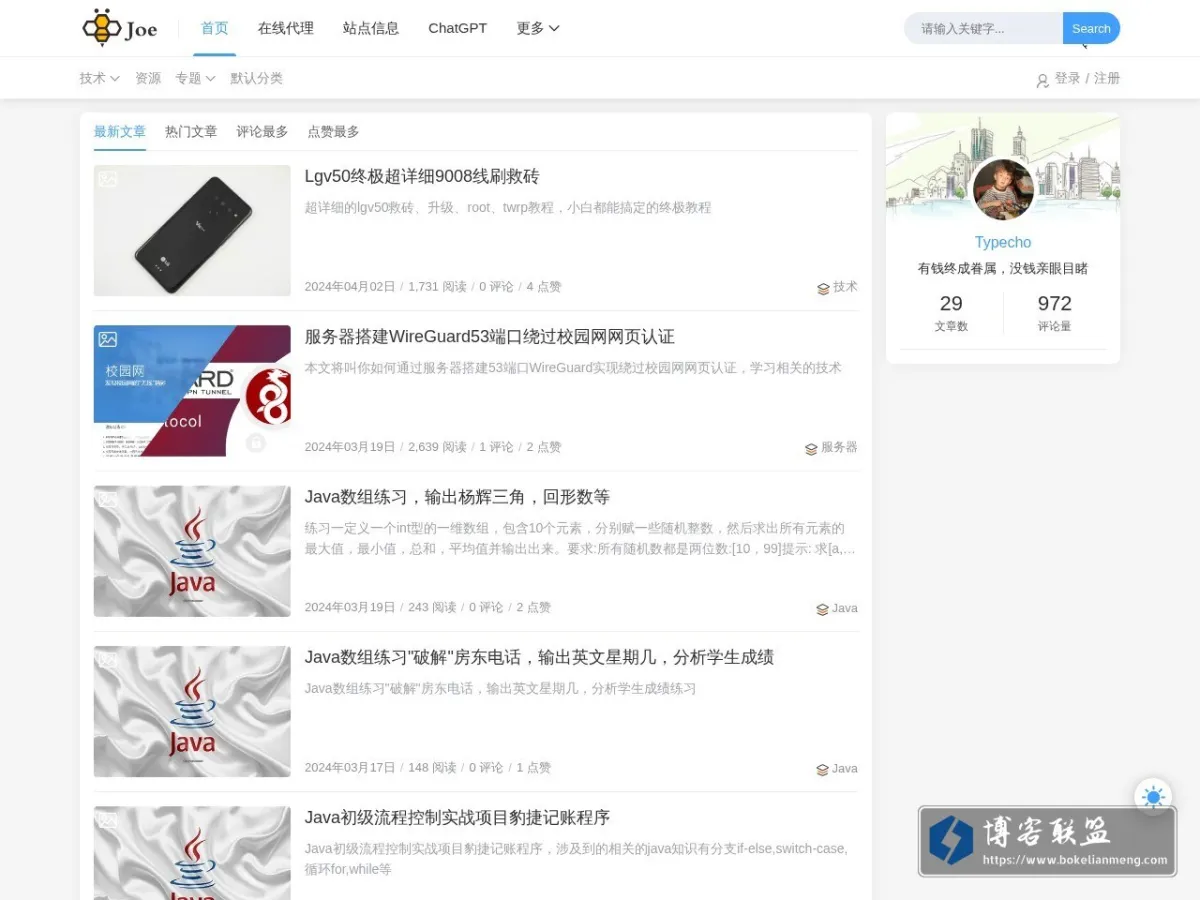Click Java thumbnail of 杨辉三角 article
Screen dimensions: 1200x900
[x=192, y=551]
